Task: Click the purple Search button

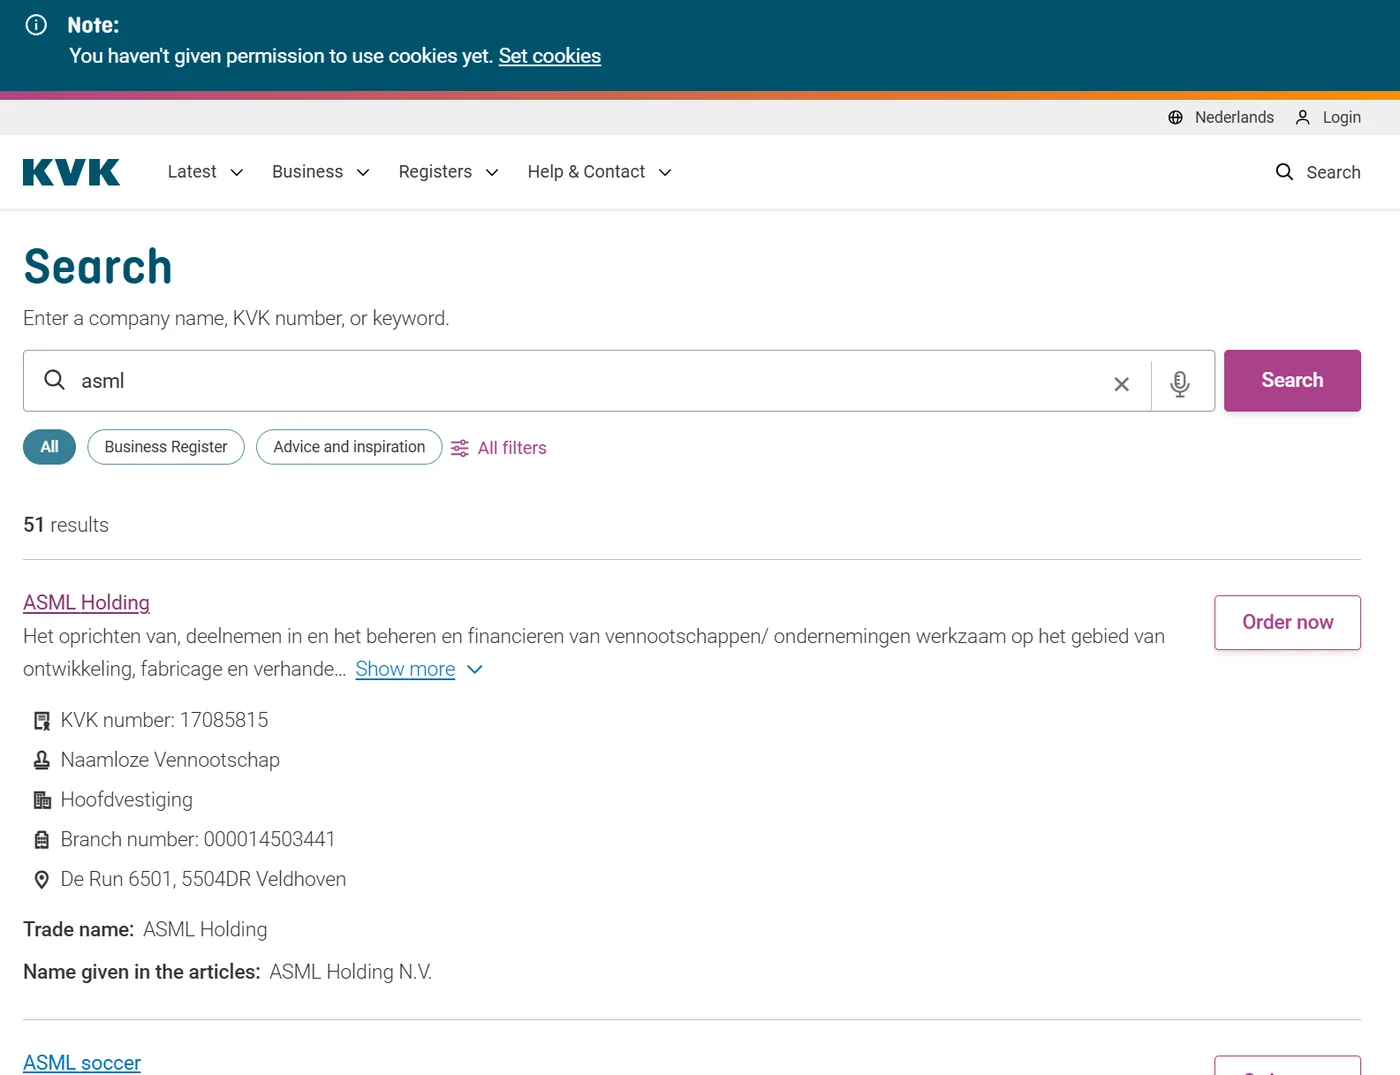Action: (1292, 381)
